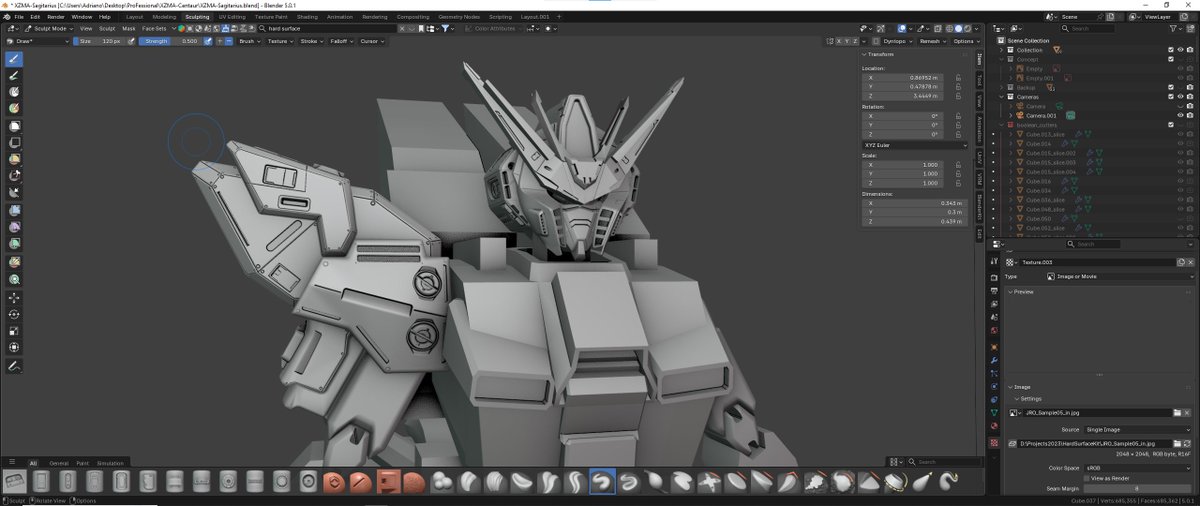Screen dimensions: 1200x506
Task: Click the Strength pressure sensitivity icon
Action: pos(208,41)
